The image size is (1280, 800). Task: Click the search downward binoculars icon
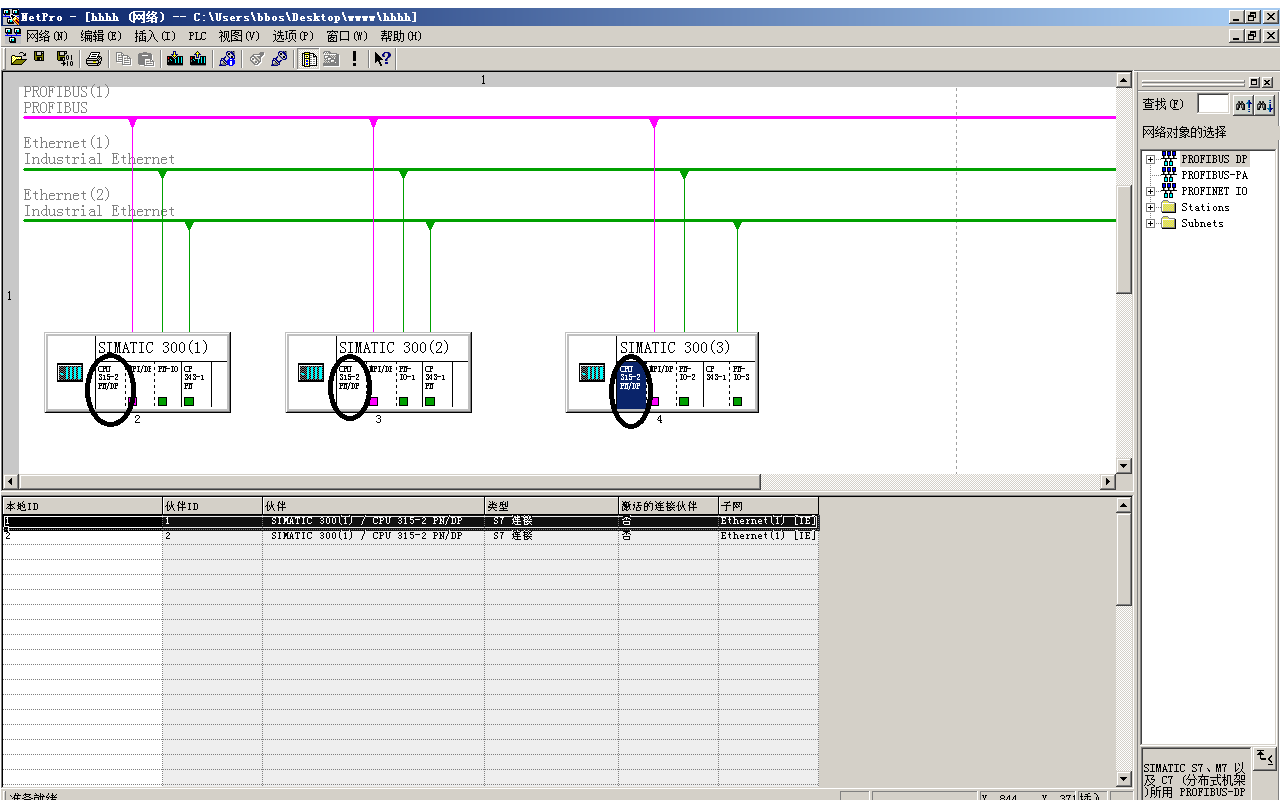(x=1265, y=104)
